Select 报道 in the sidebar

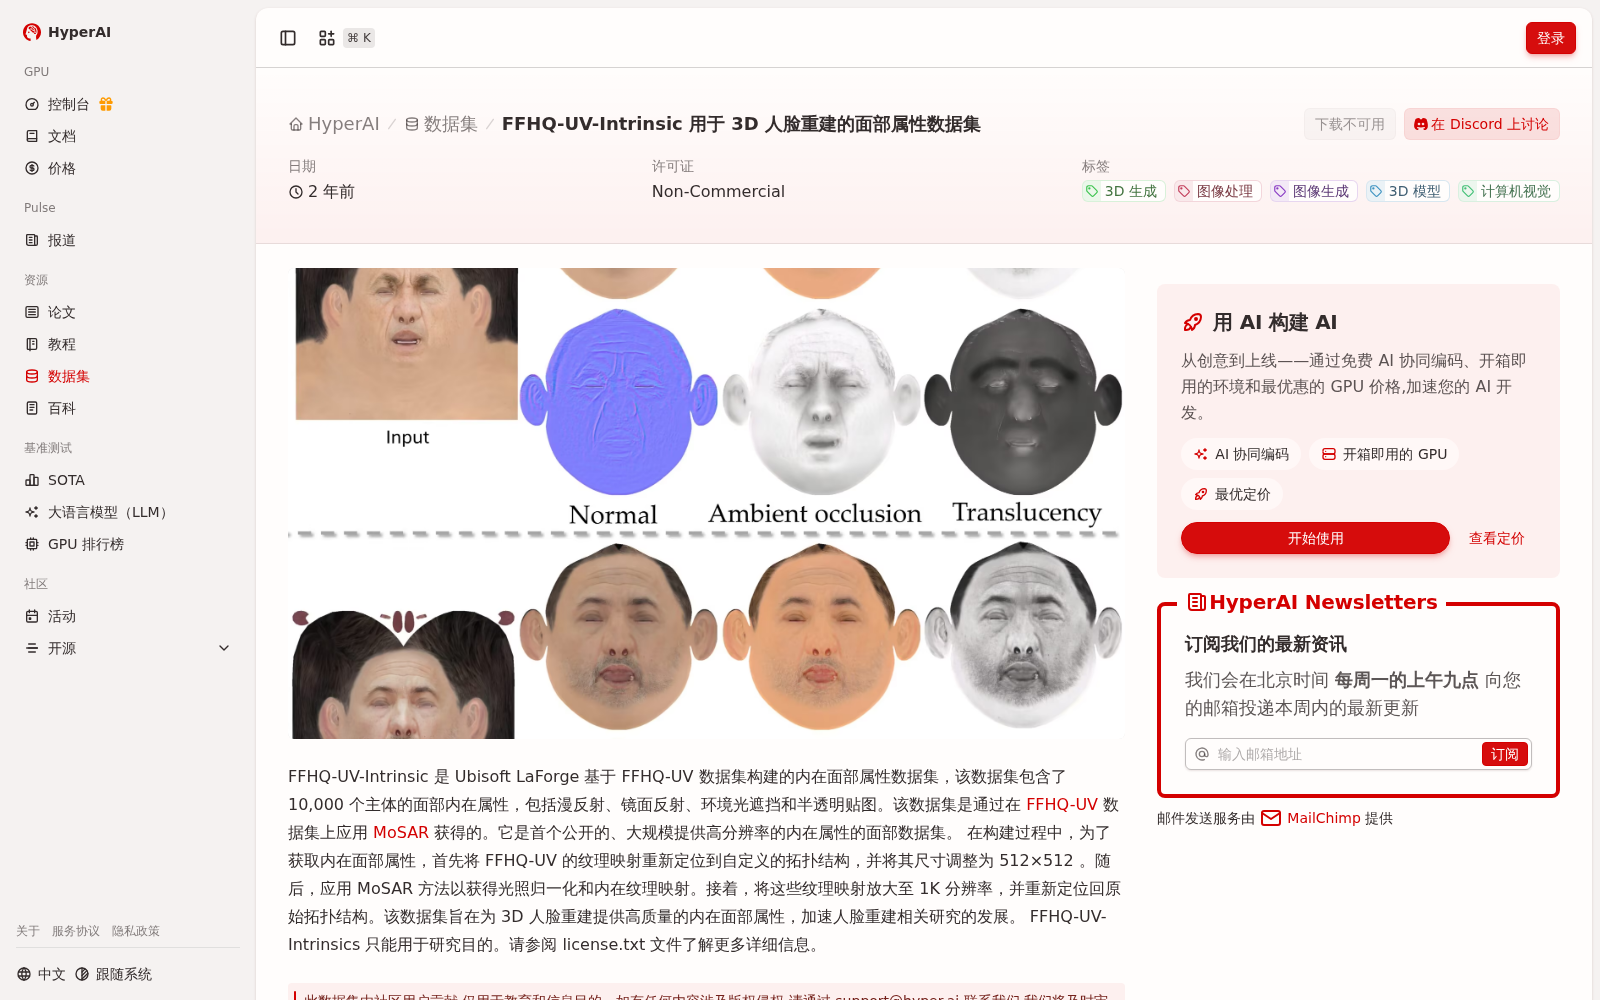pyautogui.click(x=128, y=240)
